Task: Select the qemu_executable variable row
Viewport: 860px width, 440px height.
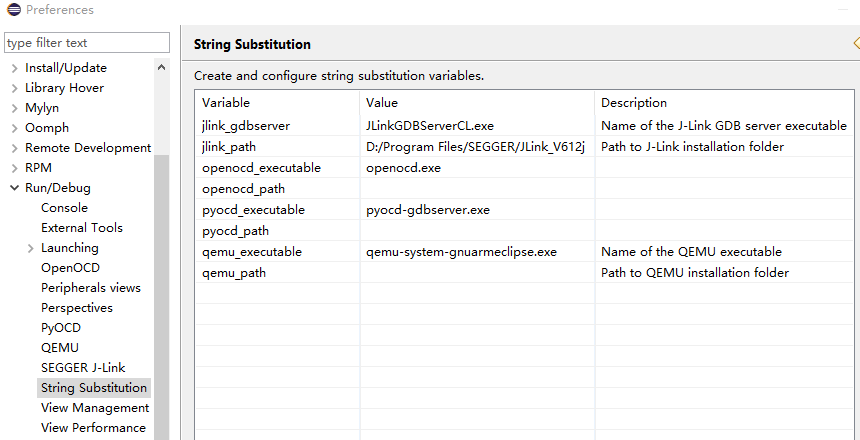Action: [x=524, y=252]
